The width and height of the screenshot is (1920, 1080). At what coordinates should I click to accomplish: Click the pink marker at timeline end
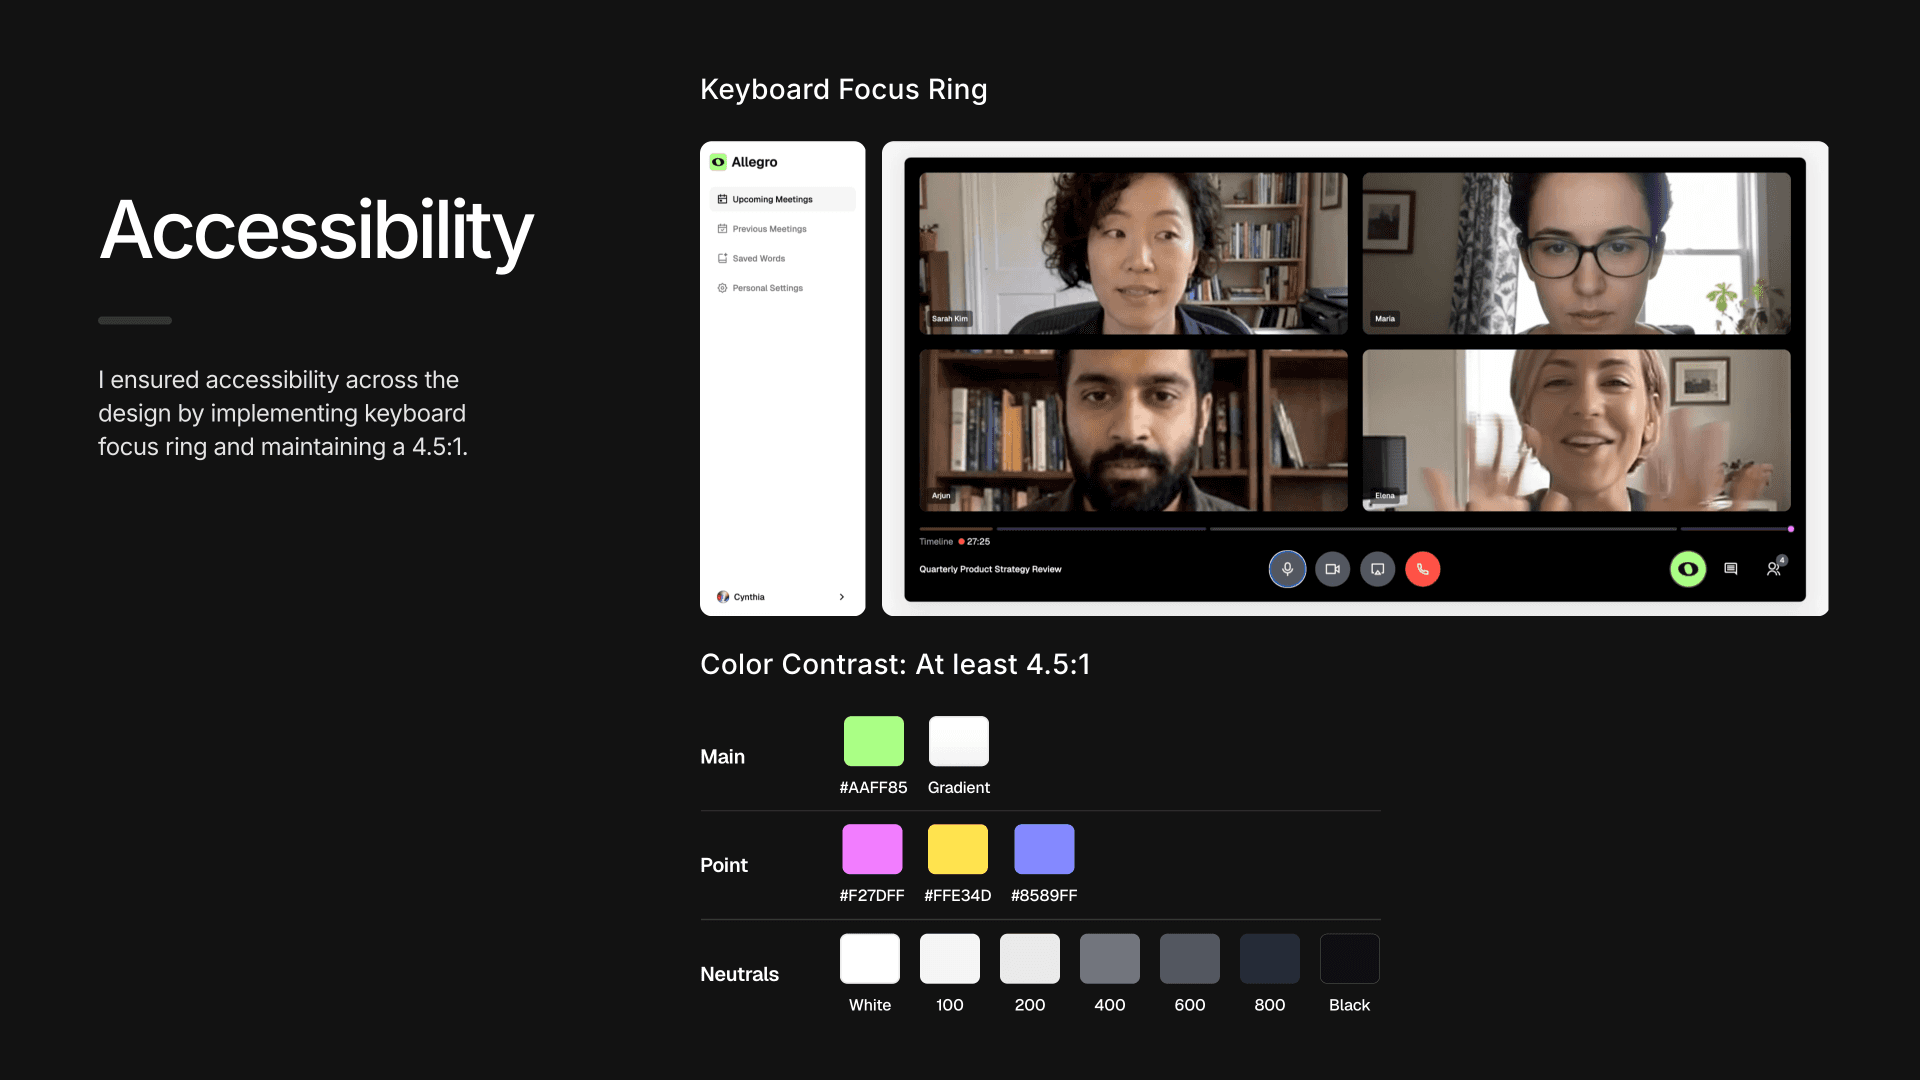[x=1790, y=529]
